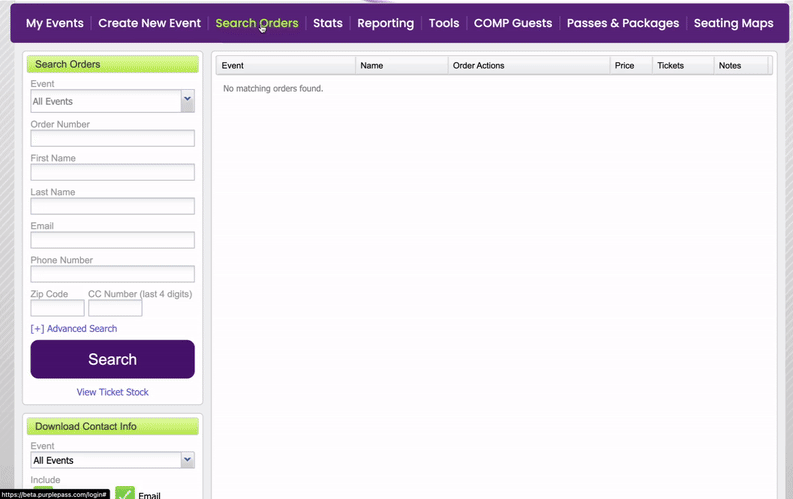The width and height of the screenshot is (793, 499).
Task: Switch to the Reporting section
Action: tap(385, 23)
